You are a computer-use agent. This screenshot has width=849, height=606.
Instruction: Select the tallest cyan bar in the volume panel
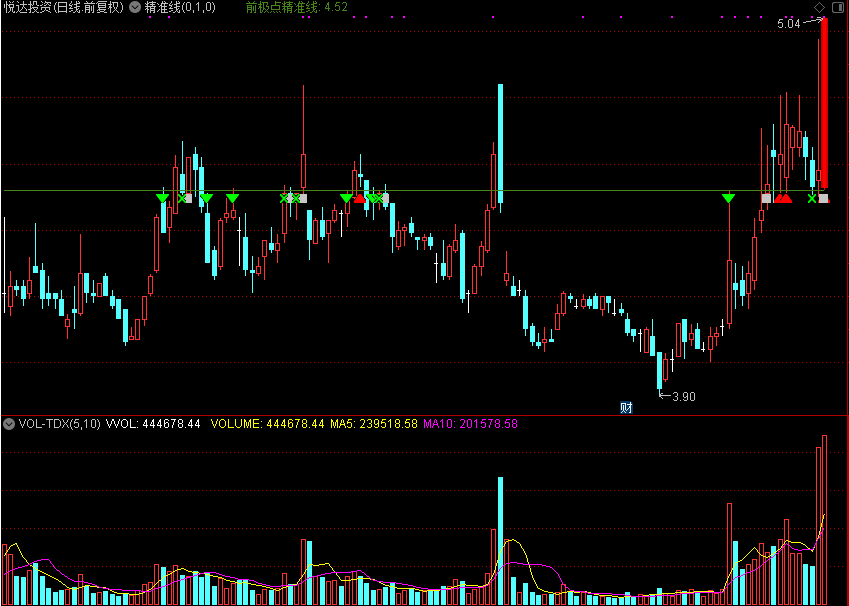[x=500, y=541]
